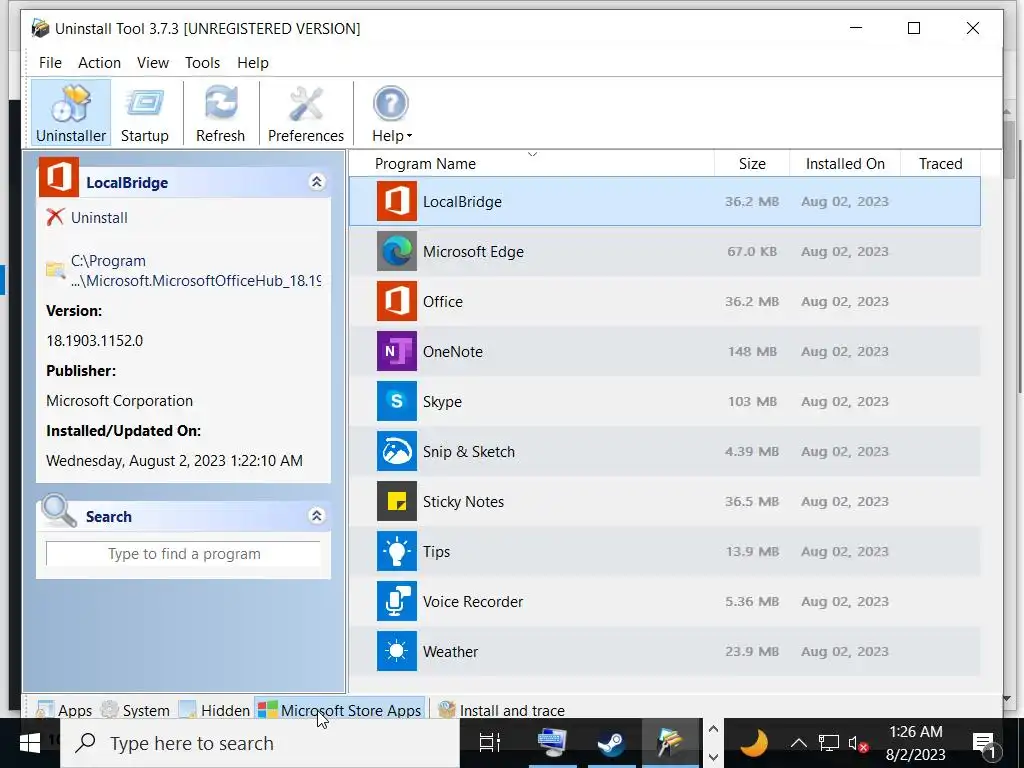Open the C:\Program install path link
This screenshot has width=1024, height=768.
pyautogui.click(x=196, y=270)
